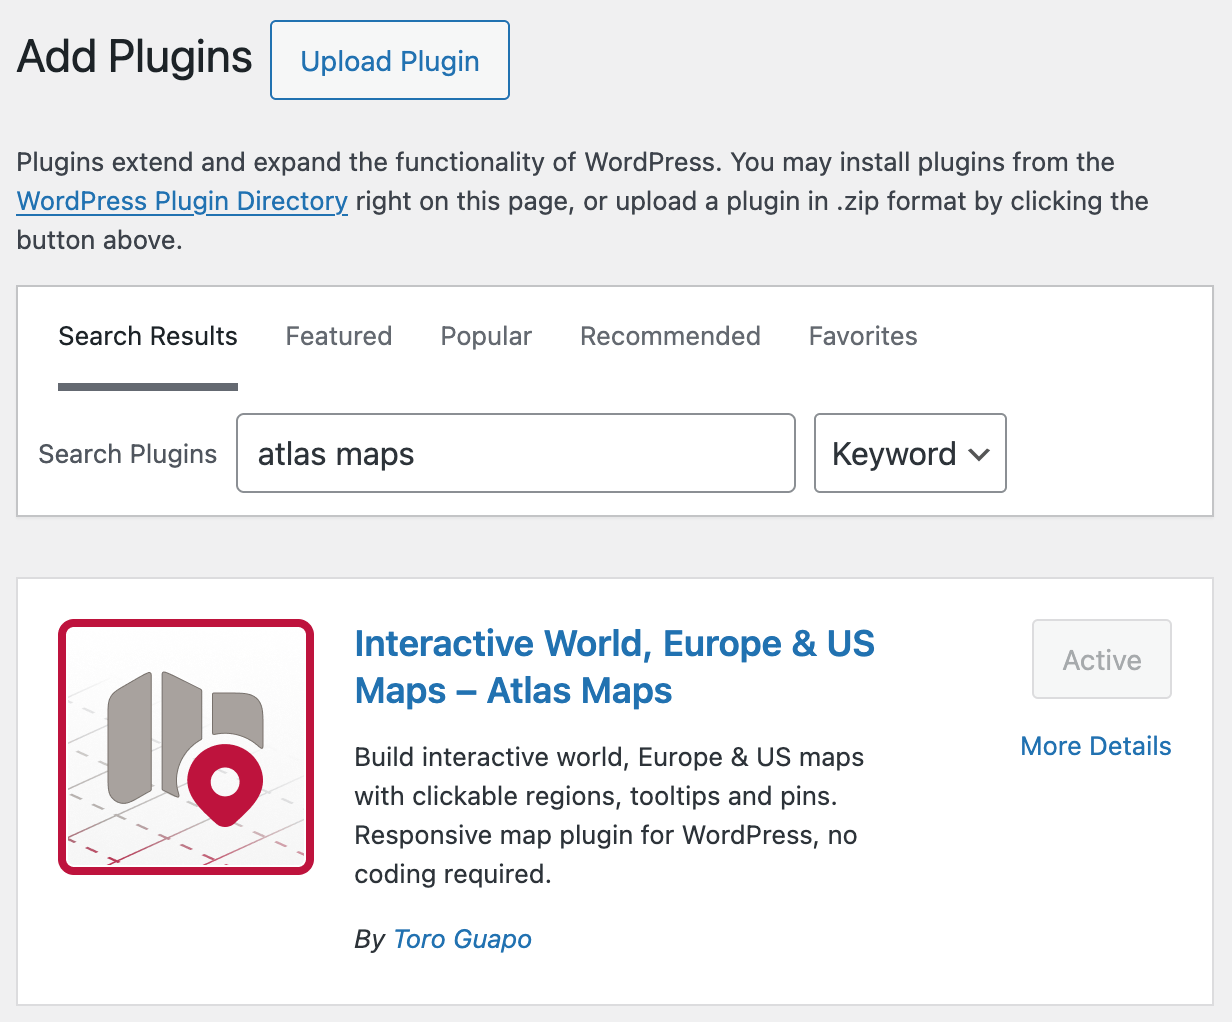
Task: Switch to the Search Results tab
Action: (148, 337)
